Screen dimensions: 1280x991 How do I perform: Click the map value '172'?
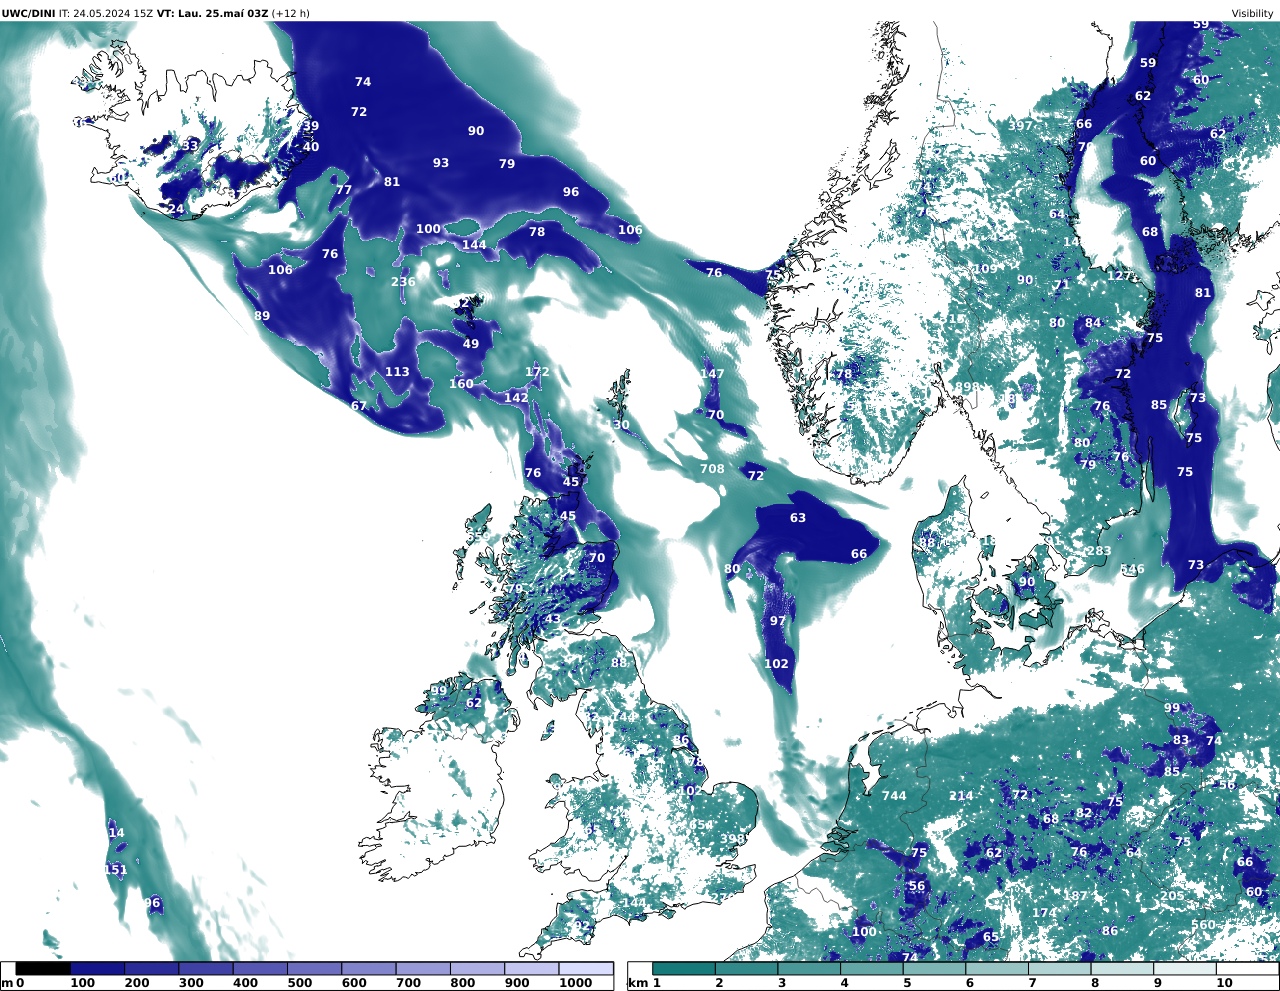click(x=537, y=372)
